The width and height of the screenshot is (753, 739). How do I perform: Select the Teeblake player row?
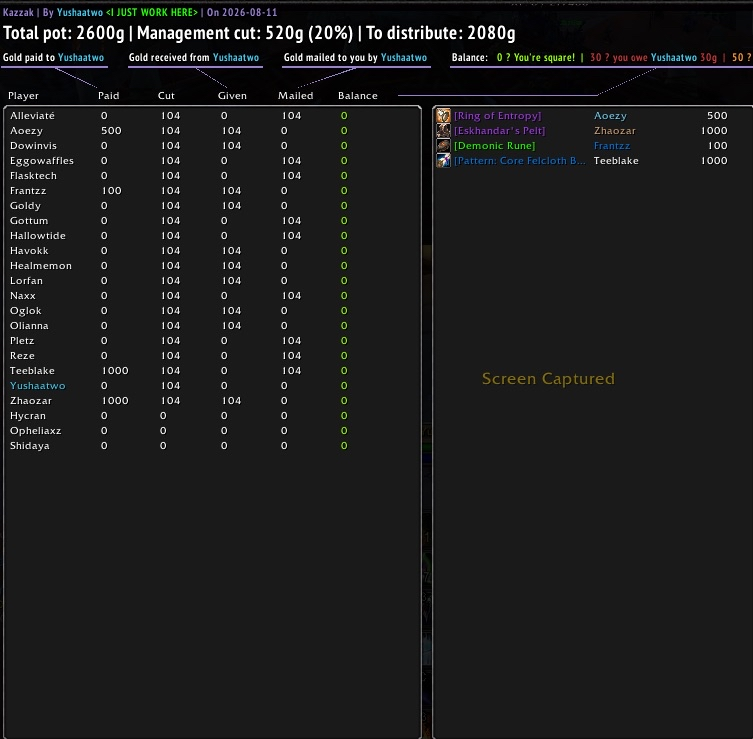pos(212,371)
